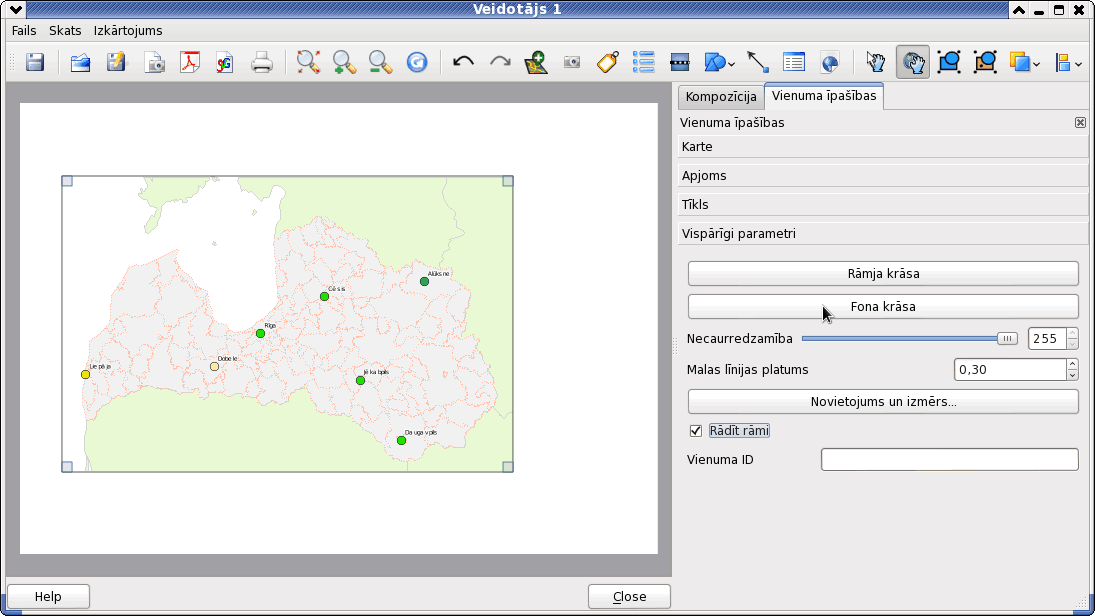
Task: Click the Rāmja krāsa button
Action: tap(883, 274)
